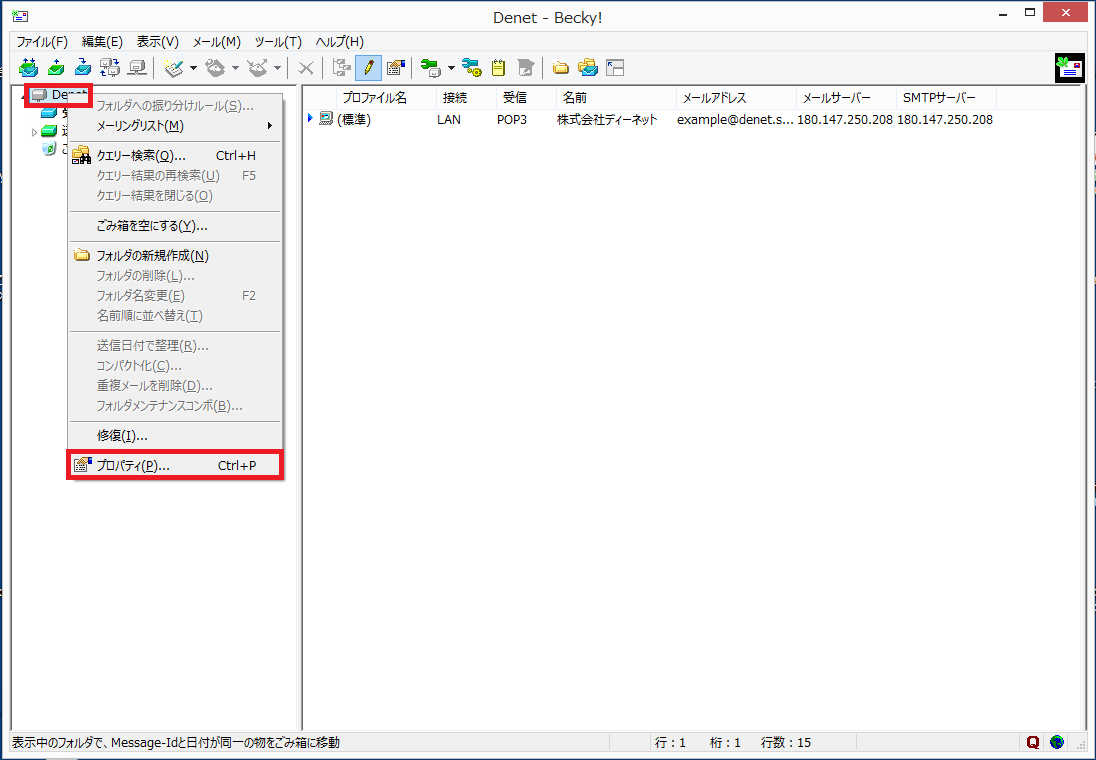Screen dimensions: 1096x760
Task: Choose プロパティ(P)... in context menu
Action: tap(175, 465)
